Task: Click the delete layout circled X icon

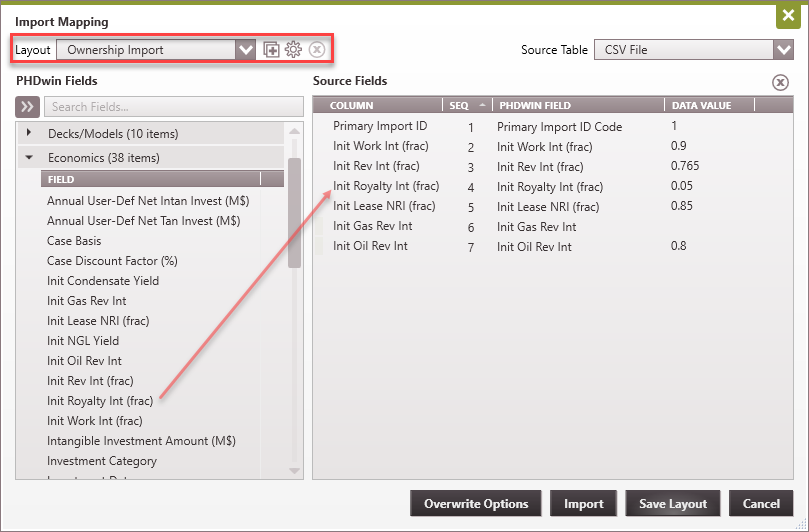Action: click(317, 50)
